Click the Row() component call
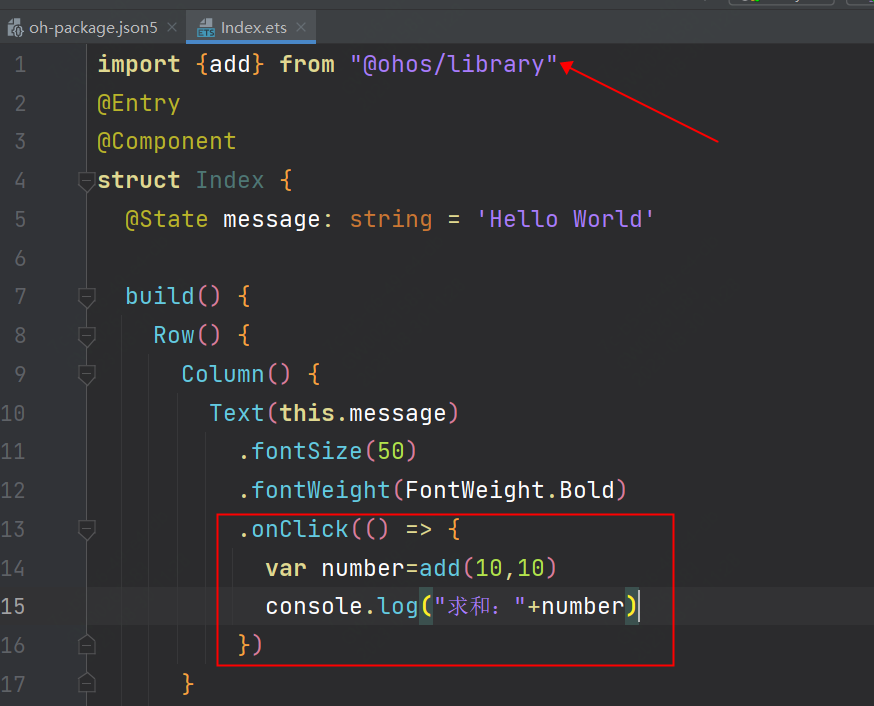This screenshot has width=874, height=706. (x=173, y=335)
